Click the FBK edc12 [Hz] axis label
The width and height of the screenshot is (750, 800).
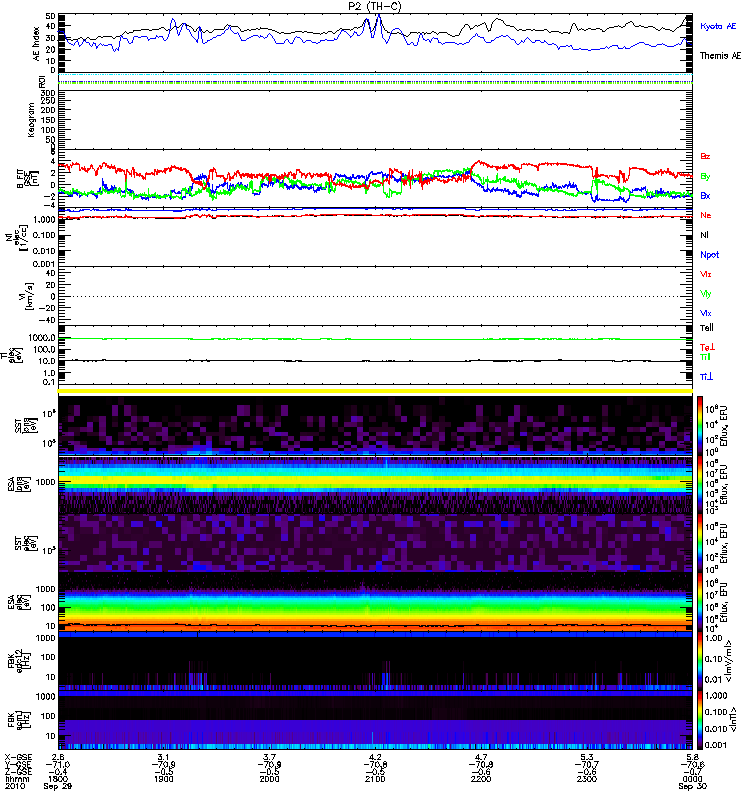tap(20, 659)
